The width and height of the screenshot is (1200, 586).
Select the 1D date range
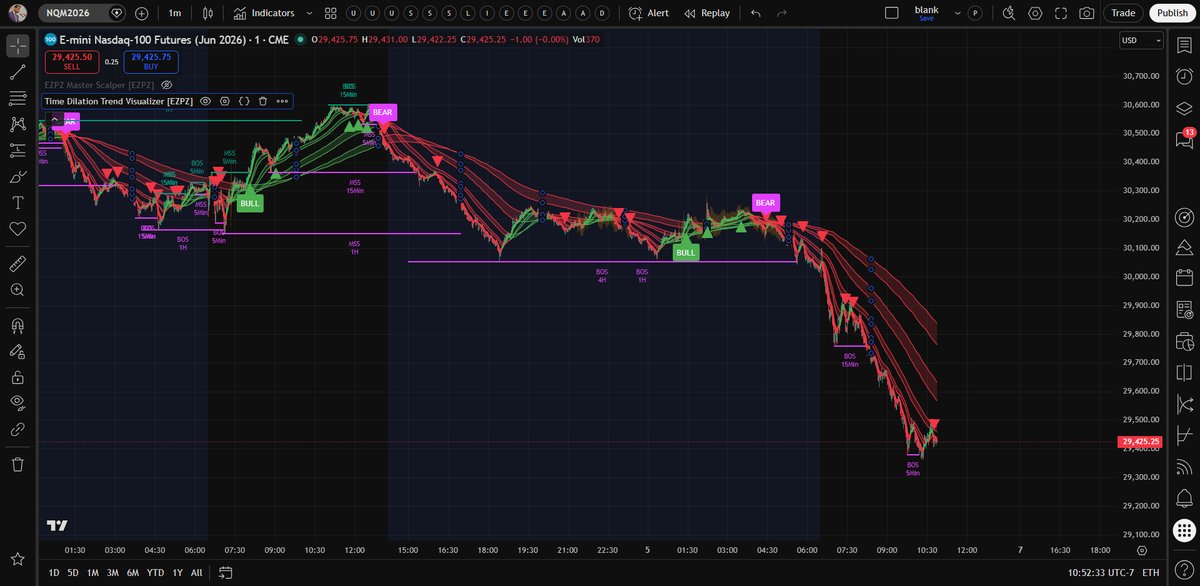[x=54, y=572]
